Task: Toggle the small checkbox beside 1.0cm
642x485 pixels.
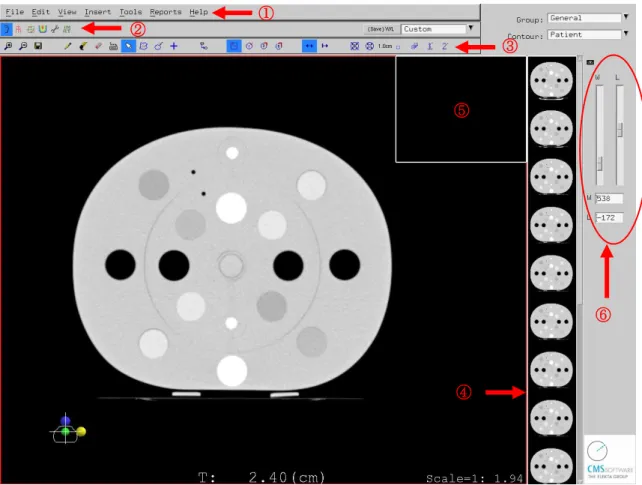Action: tap(398, 47)
